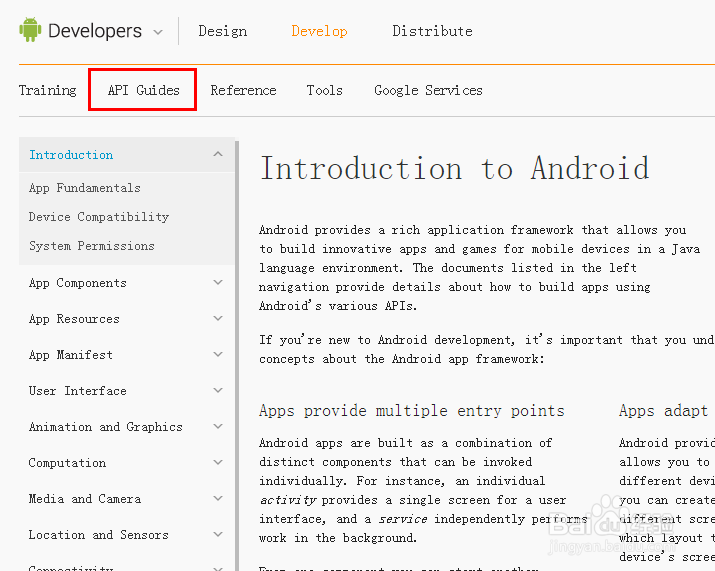Click the Apps provide multiple entry points heading

click(x=412, y=411)
